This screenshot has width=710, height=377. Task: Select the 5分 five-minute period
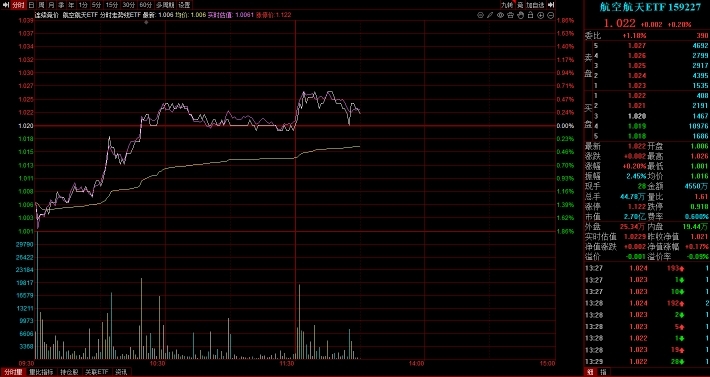[96, 5]
